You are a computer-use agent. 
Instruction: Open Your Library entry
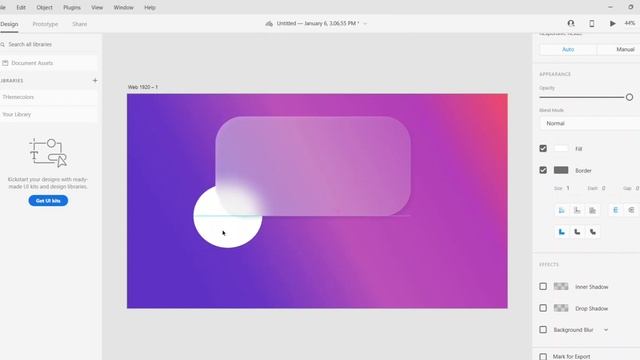pyautogui.click(x=48, y=114)
